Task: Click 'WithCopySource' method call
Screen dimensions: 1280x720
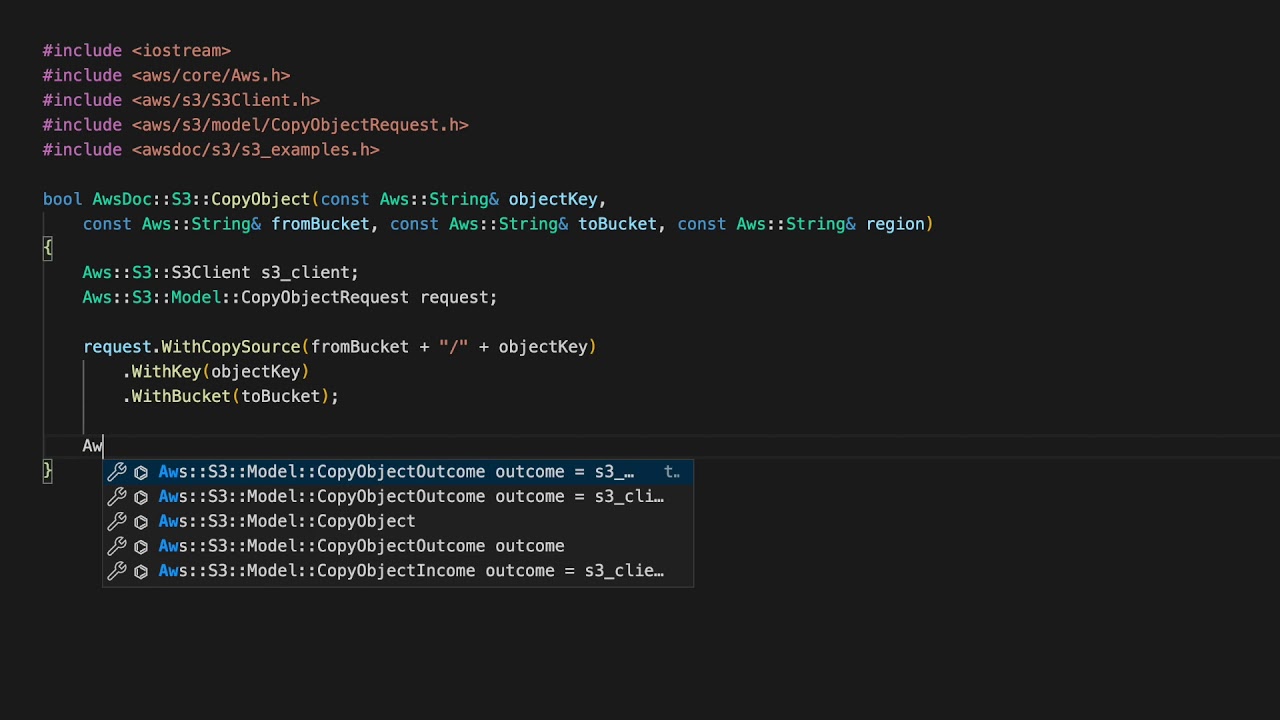Action: (x=231, y=347)
